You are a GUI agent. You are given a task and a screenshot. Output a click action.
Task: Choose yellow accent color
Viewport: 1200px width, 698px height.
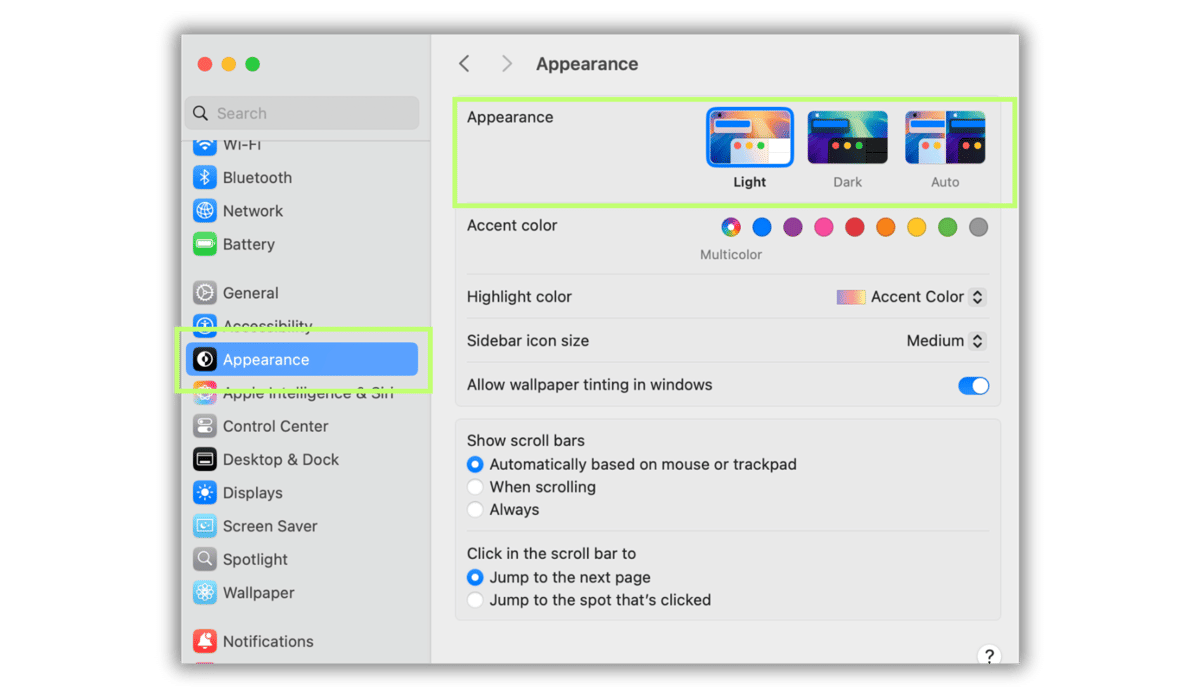click(x=917, y=228)
